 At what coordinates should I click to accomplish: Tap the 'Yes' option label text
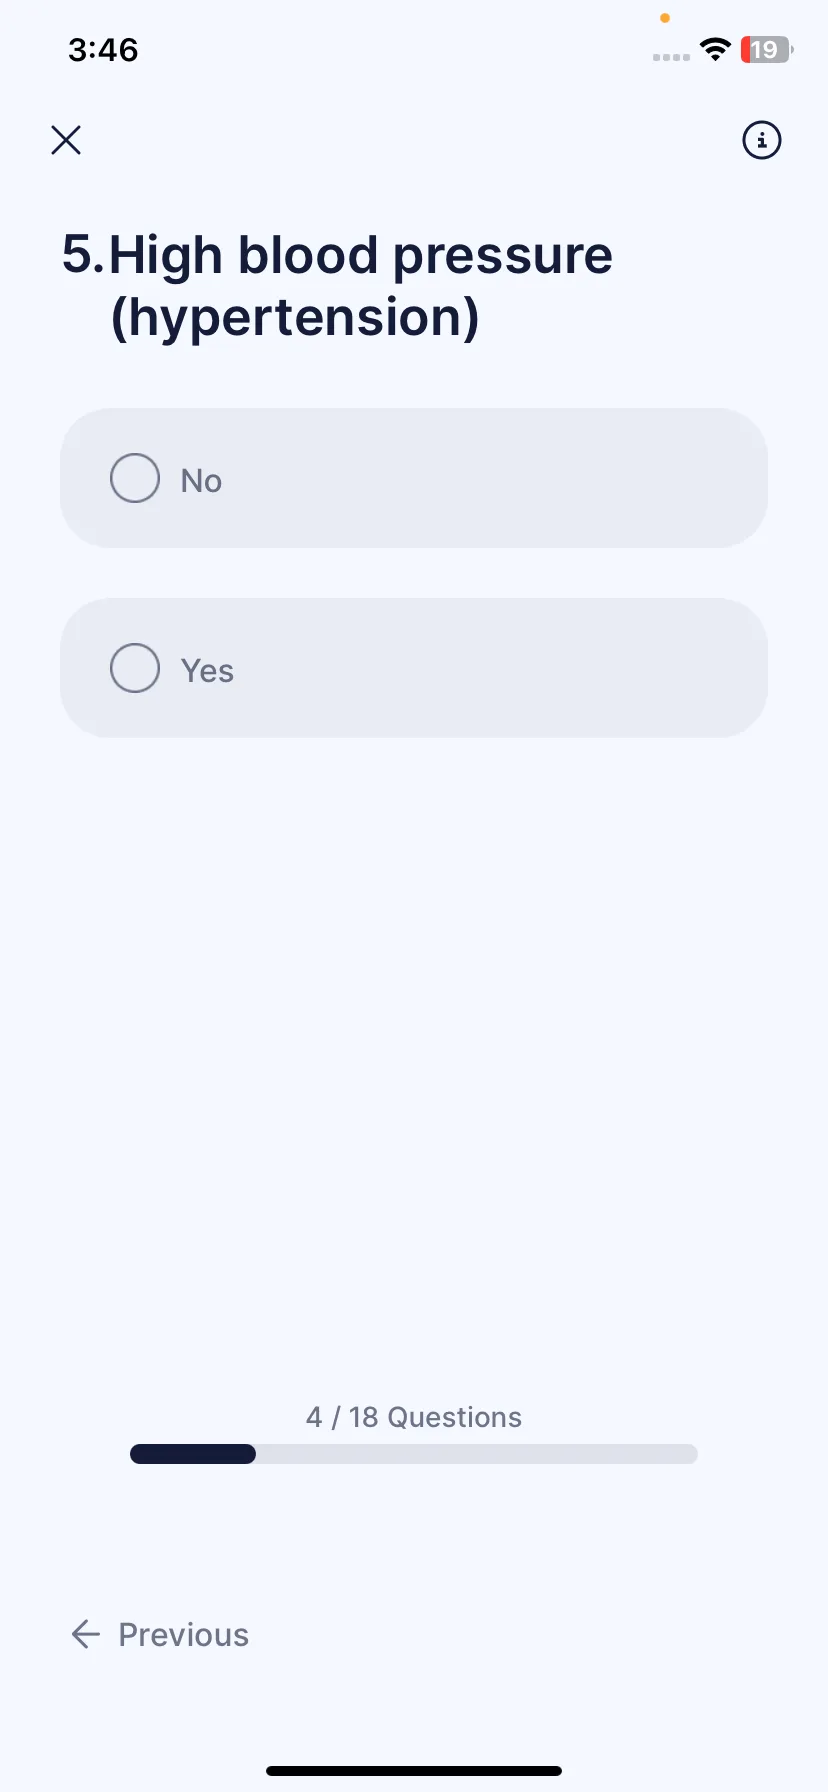[x=207, y=671]
